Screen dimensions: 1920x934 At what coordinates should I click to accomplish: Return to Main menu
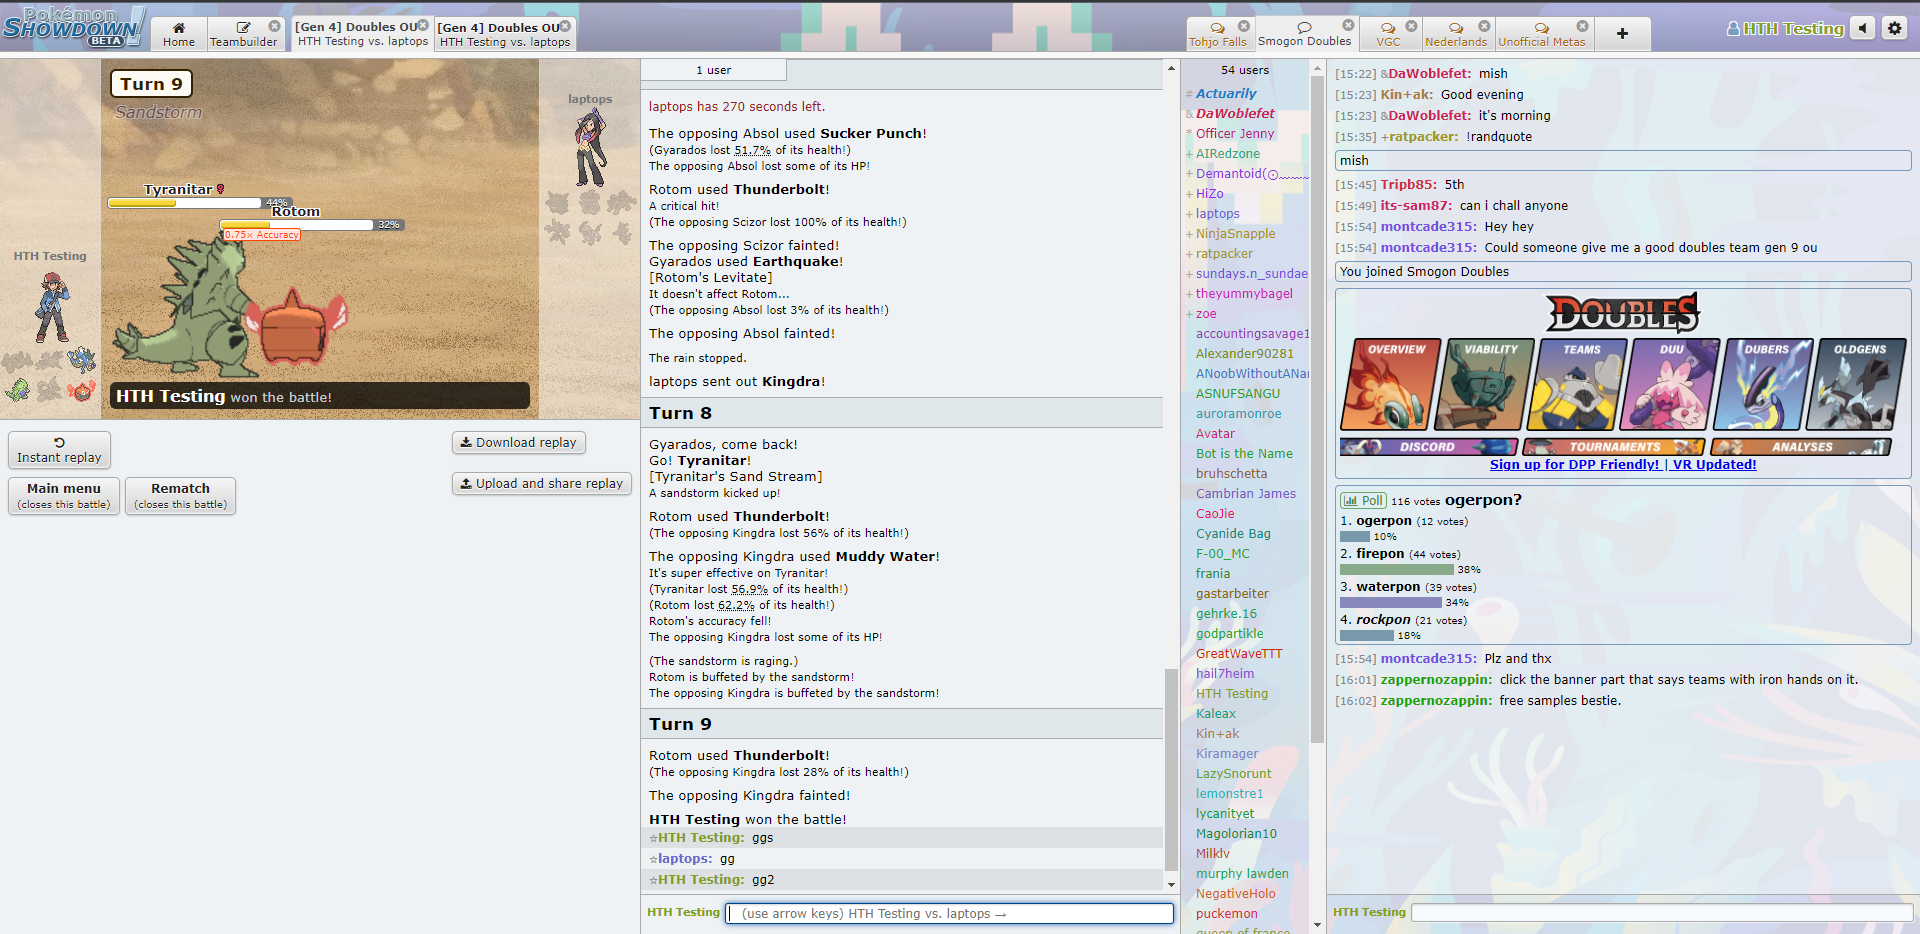64,496
